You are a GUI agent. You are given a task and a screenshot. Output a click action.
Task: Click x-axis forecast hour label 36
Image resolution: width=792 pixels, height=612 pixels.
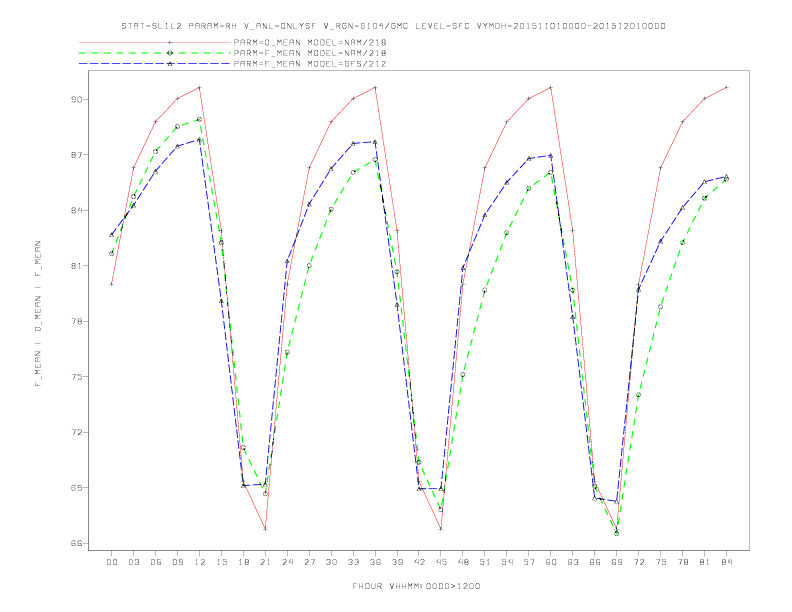(375, 562)
